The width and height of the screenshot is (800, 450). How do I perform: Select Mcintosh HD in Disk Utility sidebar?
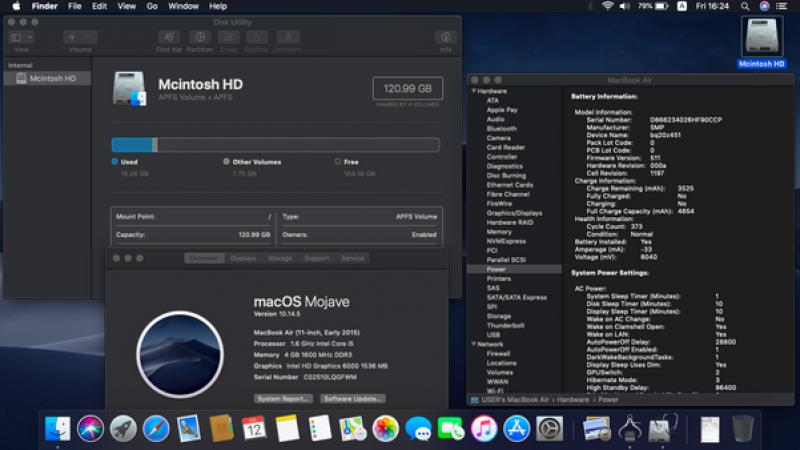[47, 79]
